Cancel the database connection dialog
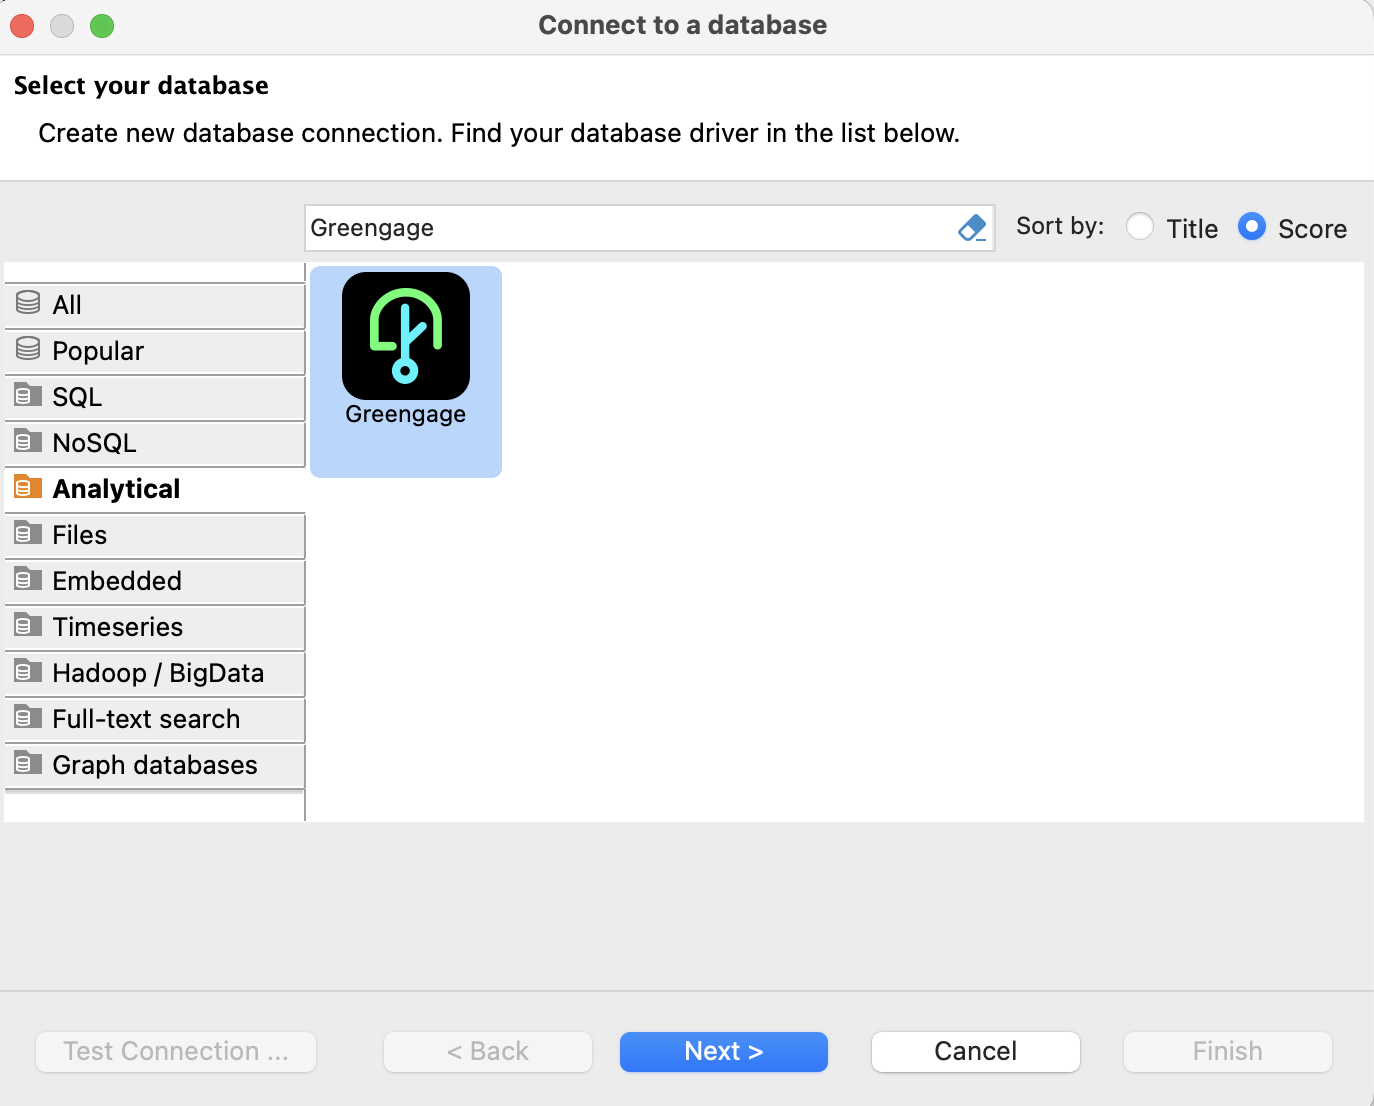Image resolution: width=1374 pixels, height=1106 pixels. pyautogui.click(x=975, y=1051)
